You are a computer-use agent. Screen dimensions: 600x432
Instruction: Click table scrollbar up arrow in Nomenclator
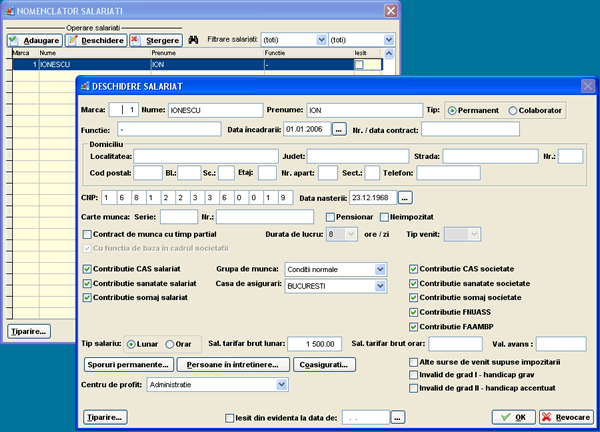point(389,53)
